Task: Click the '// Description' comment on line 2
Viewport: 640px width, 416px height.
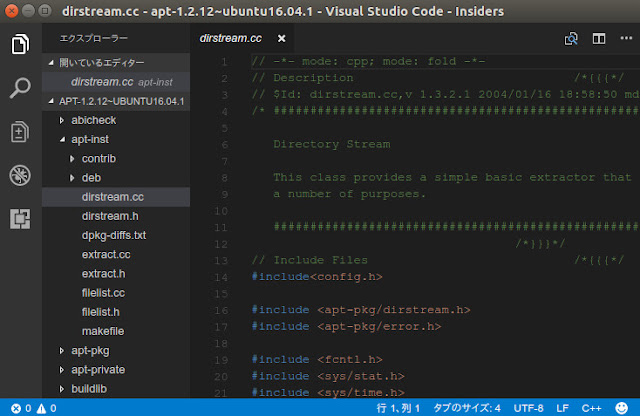Action: tap(303, 78)
